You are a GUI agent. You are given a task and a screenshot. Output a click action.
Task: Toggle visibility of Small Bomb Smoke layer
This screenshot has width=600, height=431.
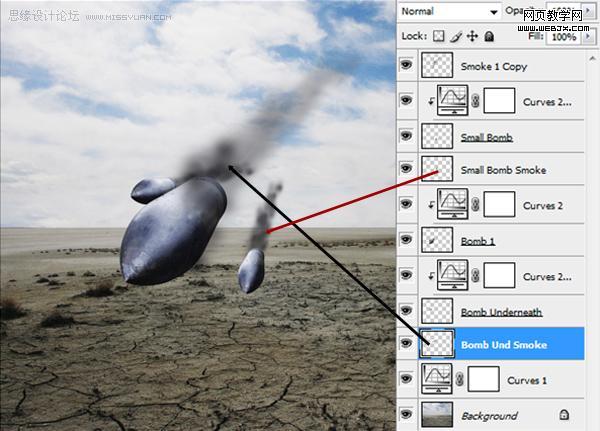tap(406, 168)
